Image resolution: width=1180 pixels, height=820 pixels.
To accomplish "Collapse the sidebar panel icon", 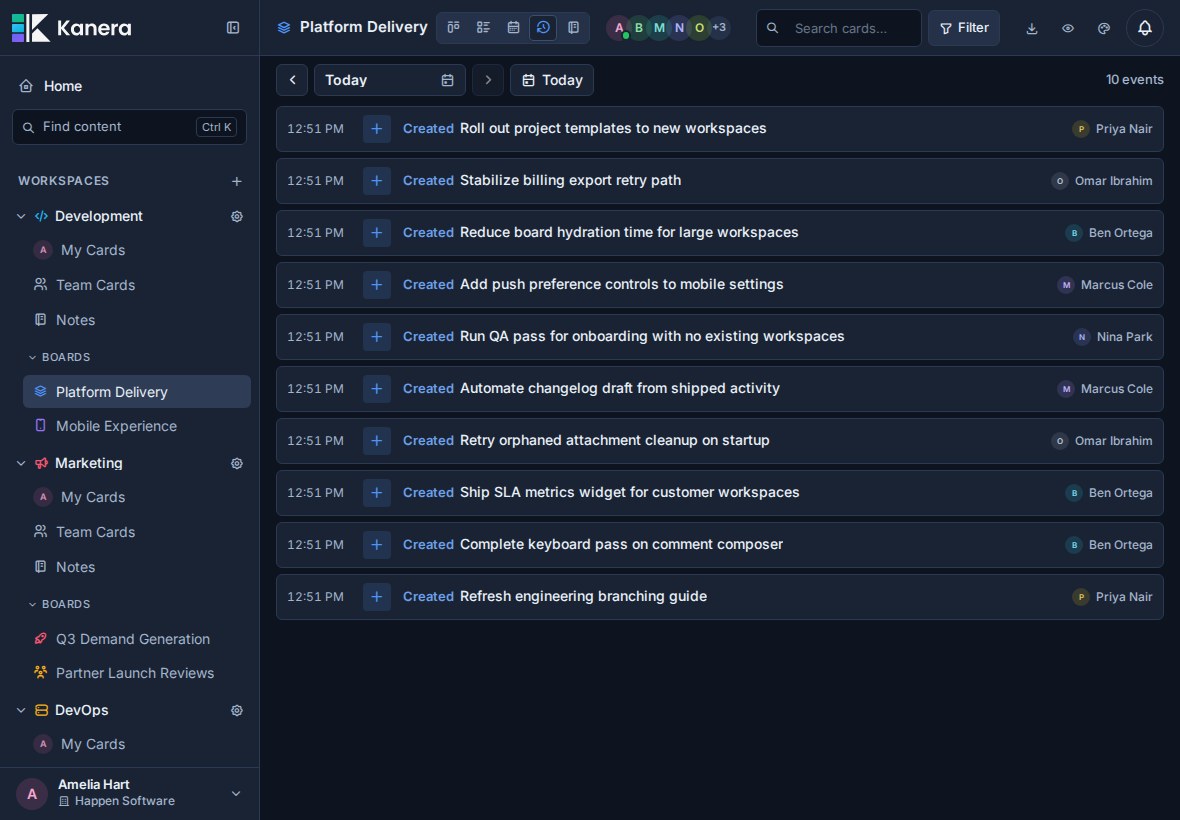I will pyautogui.click(x=233, y=28).
